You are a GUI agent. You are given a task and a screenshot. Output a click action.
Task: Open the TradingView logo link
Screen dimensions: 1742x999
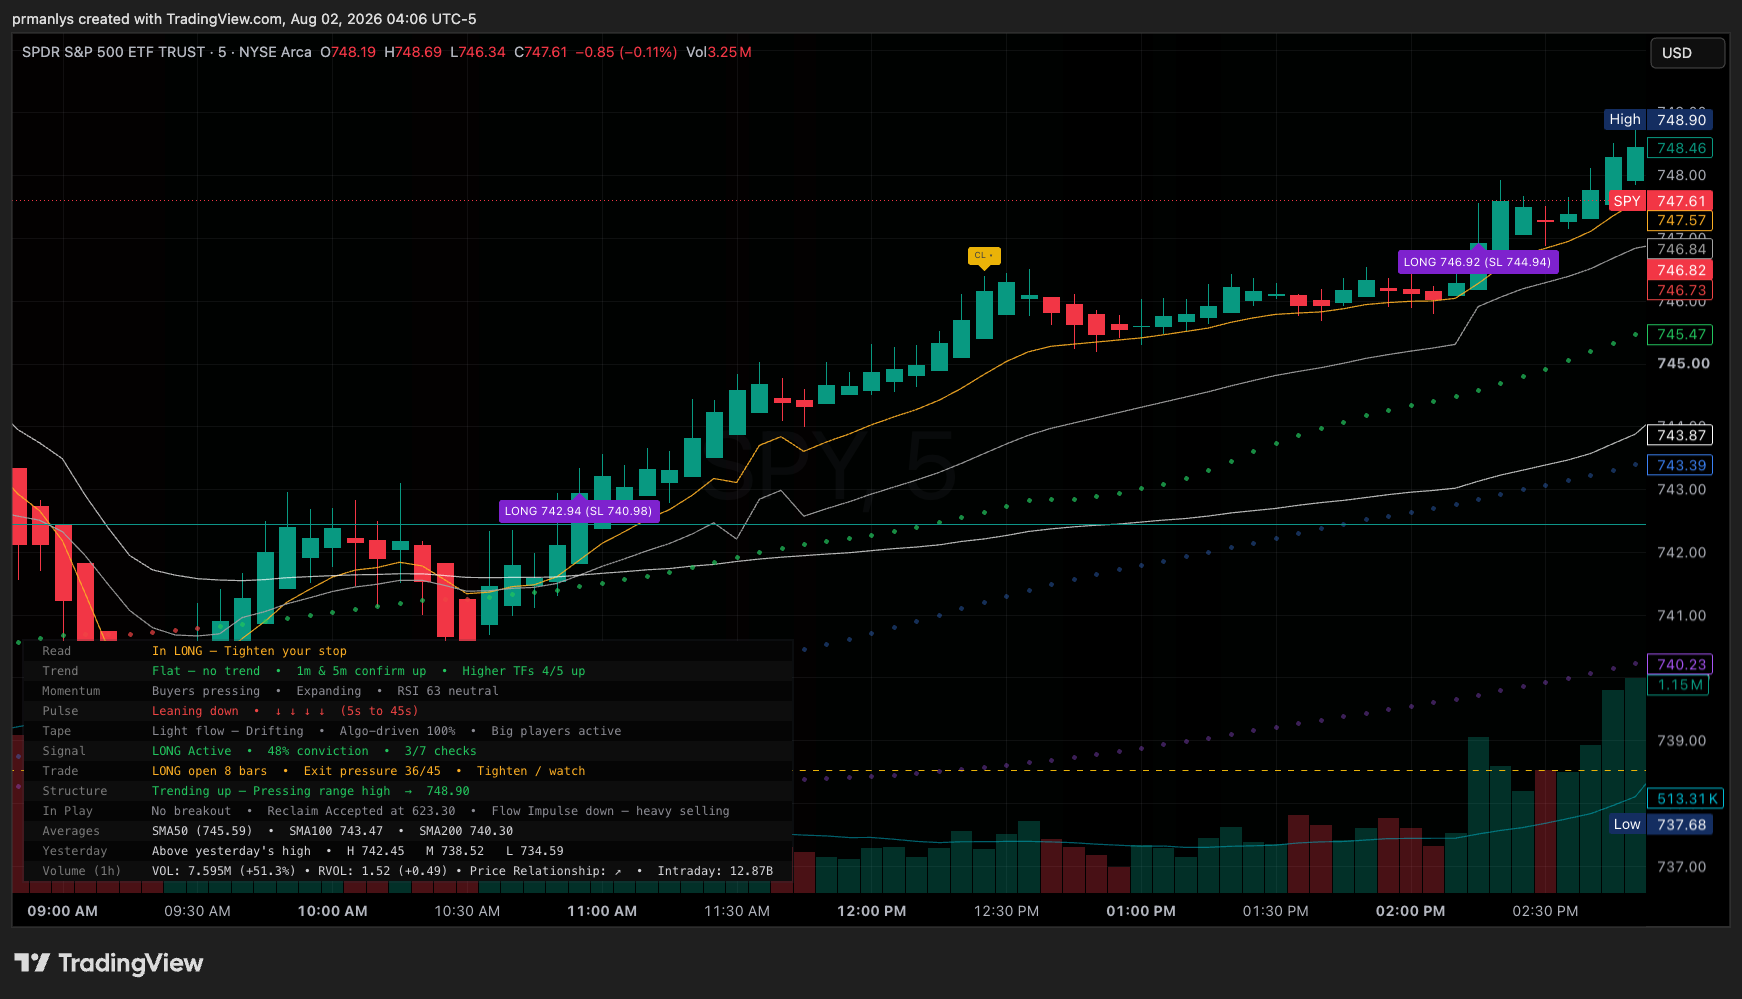pos(109,963)
